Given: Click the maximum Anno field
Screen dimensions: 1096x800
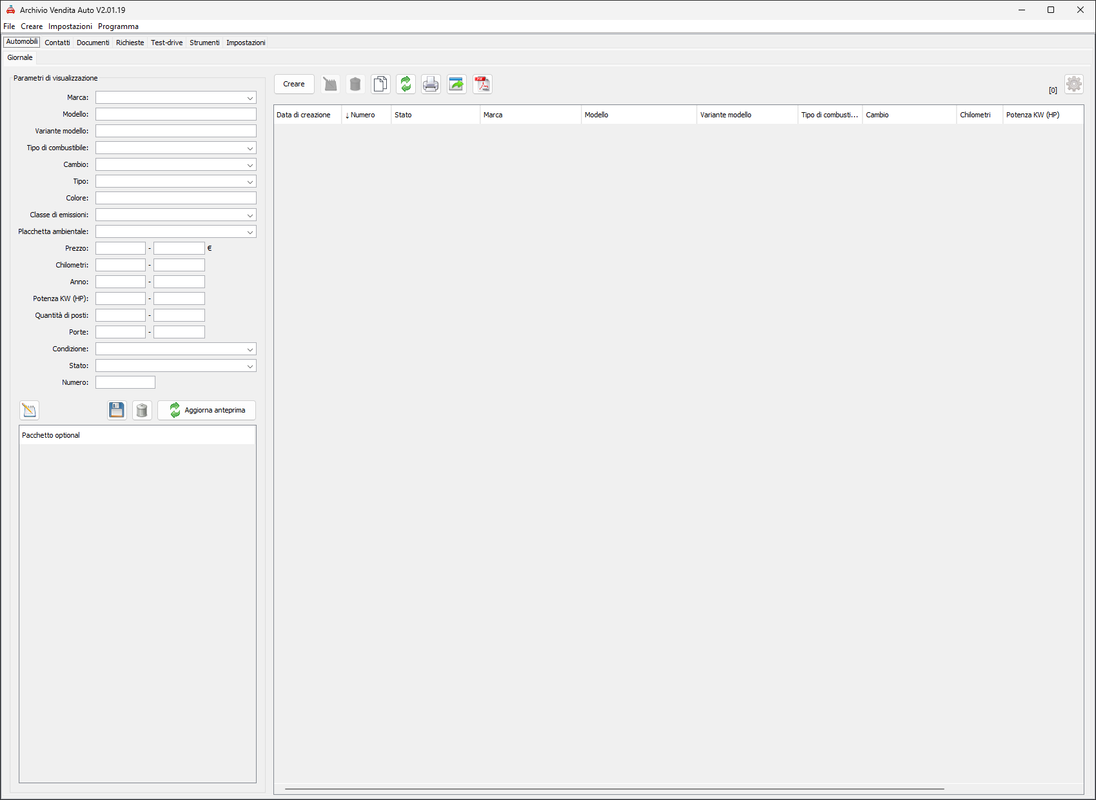Looking at the screenshot, I should (x=179, y=282).
